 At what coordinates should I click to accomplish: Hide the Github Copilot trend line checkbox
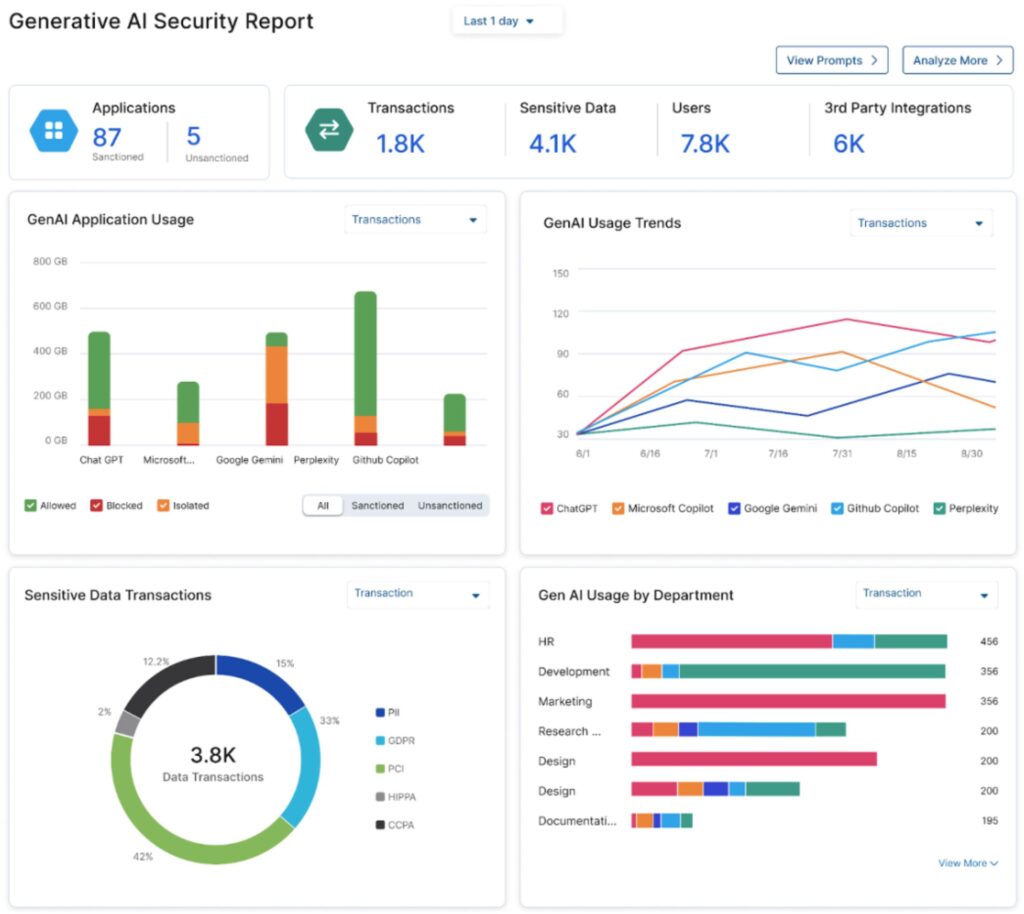pyautogui.click(x=837, y=509)
